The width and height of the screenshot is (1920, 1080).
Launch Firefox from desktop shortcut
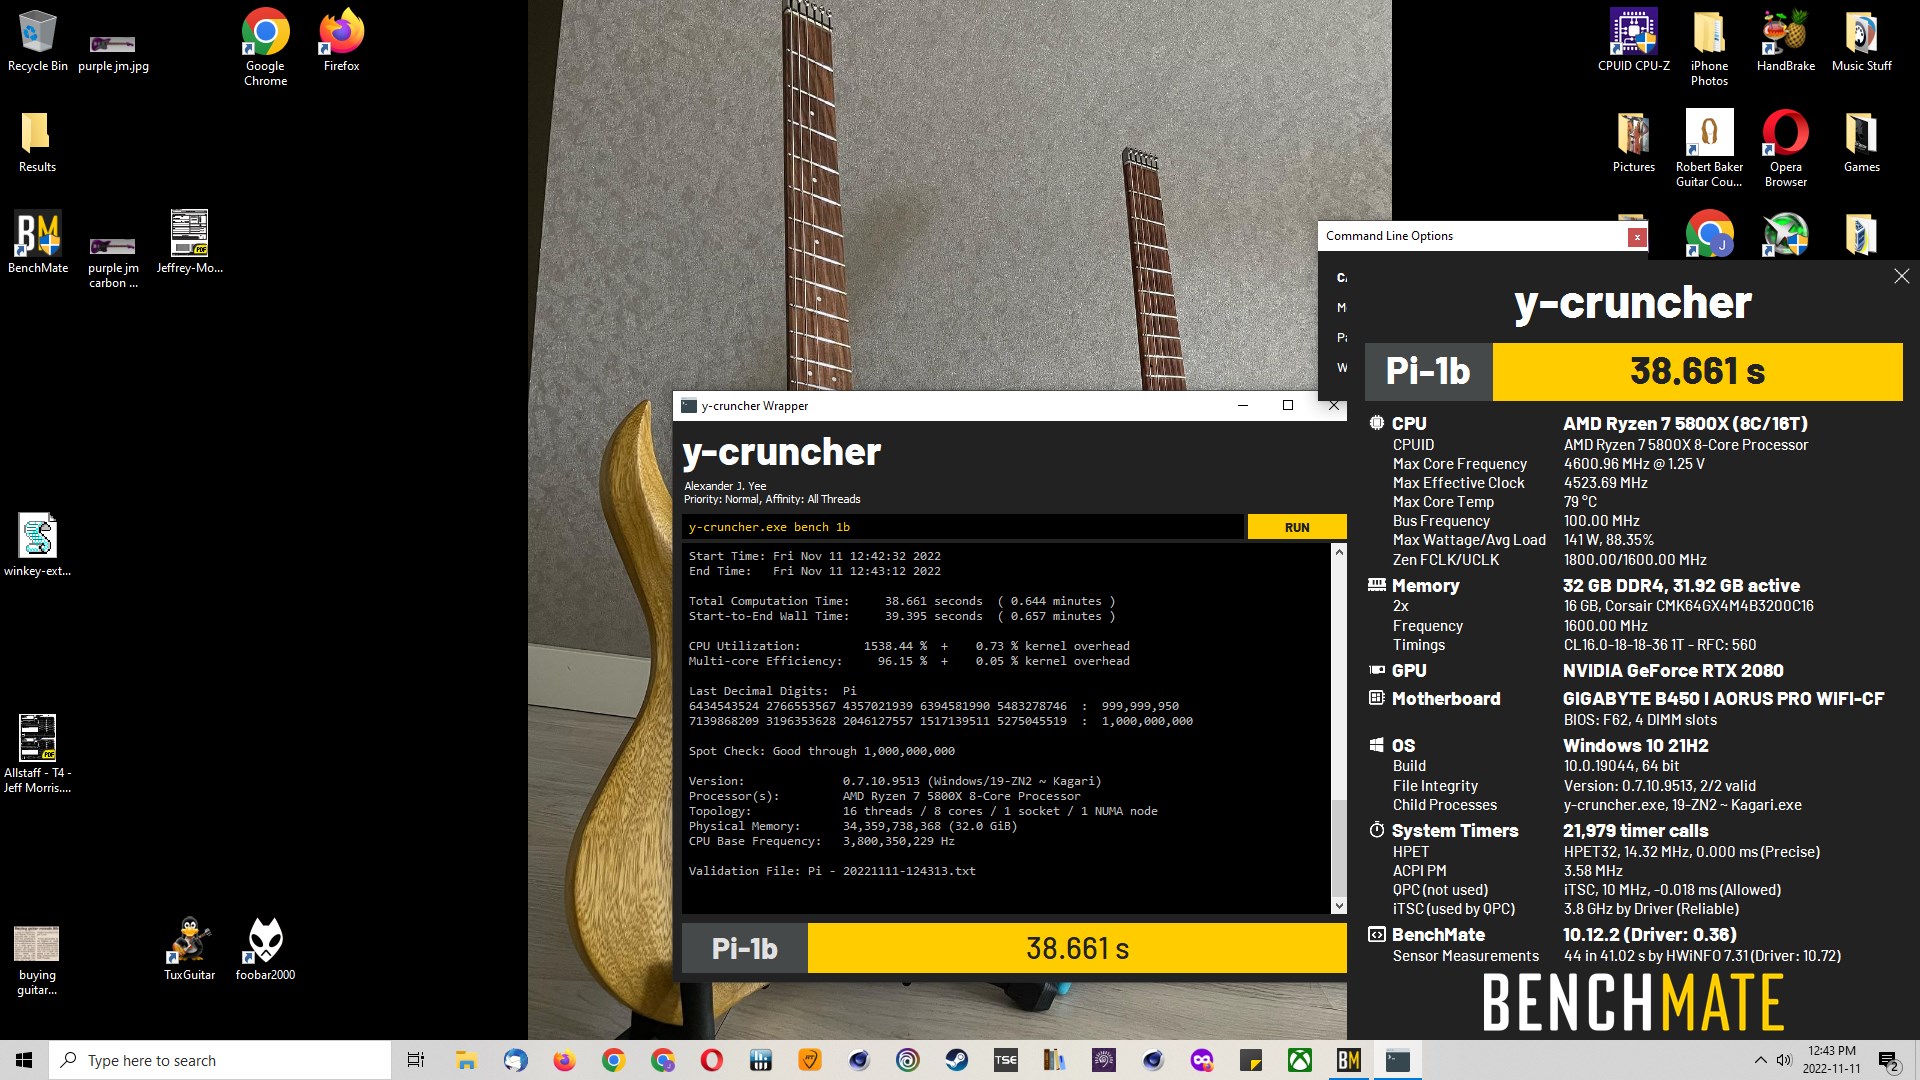(341, 40)
